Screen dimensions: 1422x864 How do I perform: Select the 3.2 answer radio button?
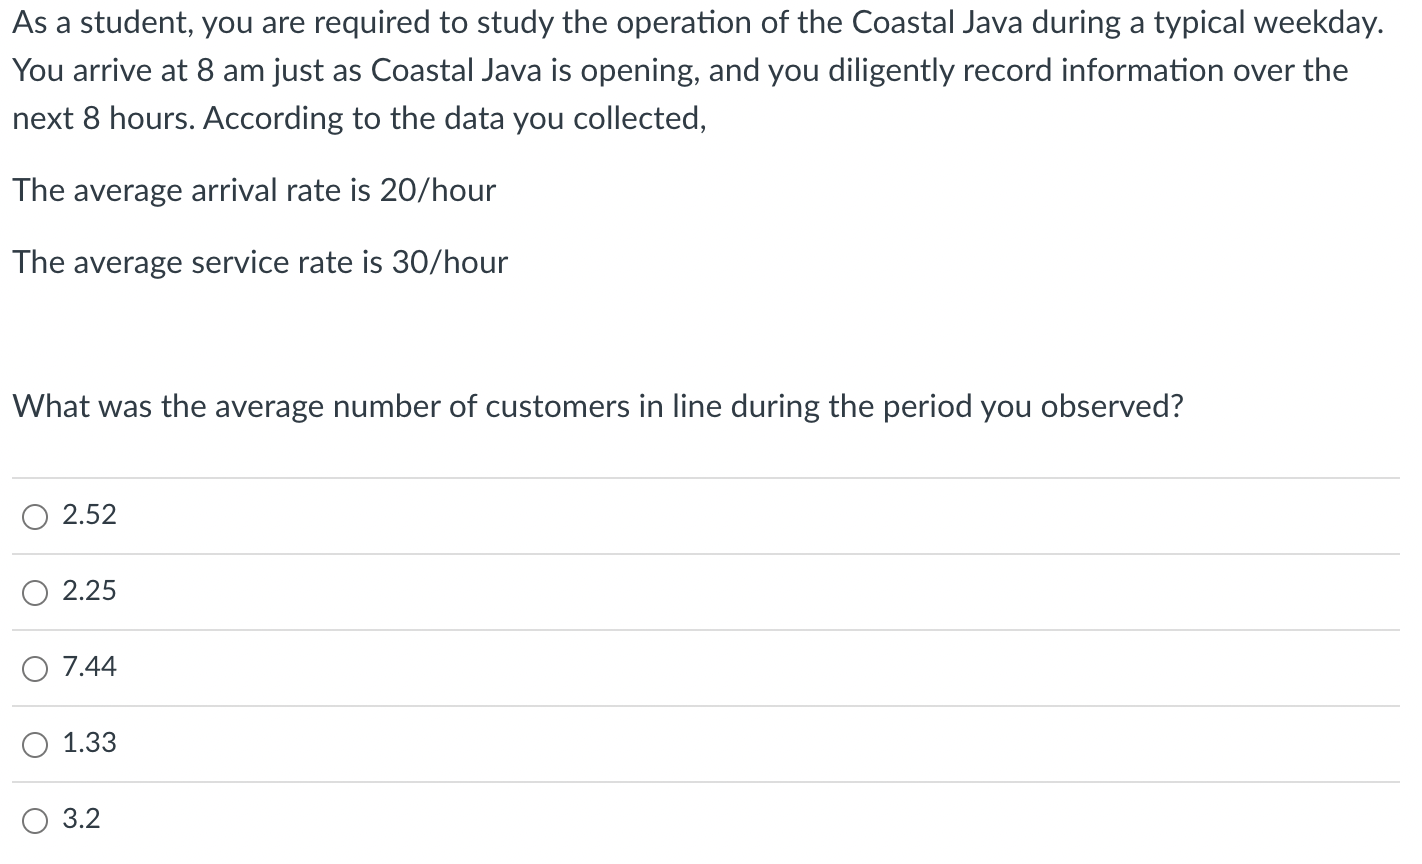tap(35, 821)
